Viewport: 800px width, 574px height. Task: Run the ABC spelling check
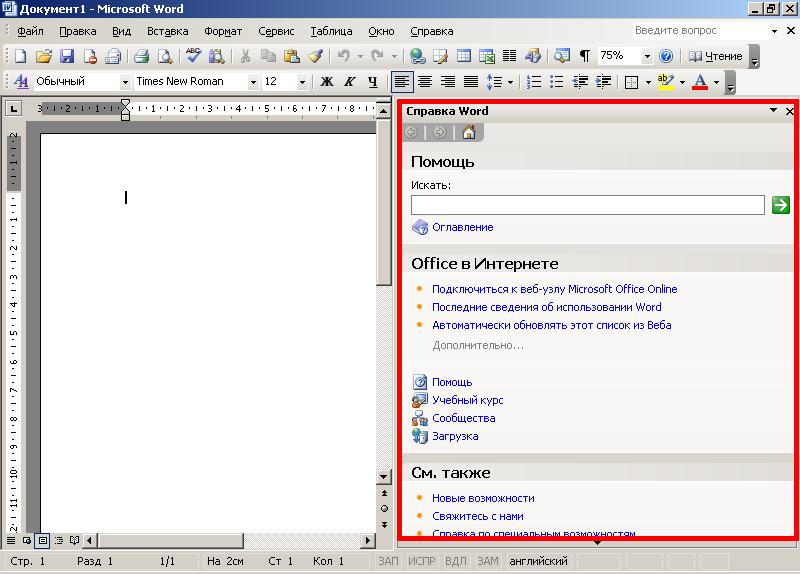(193, 55)
